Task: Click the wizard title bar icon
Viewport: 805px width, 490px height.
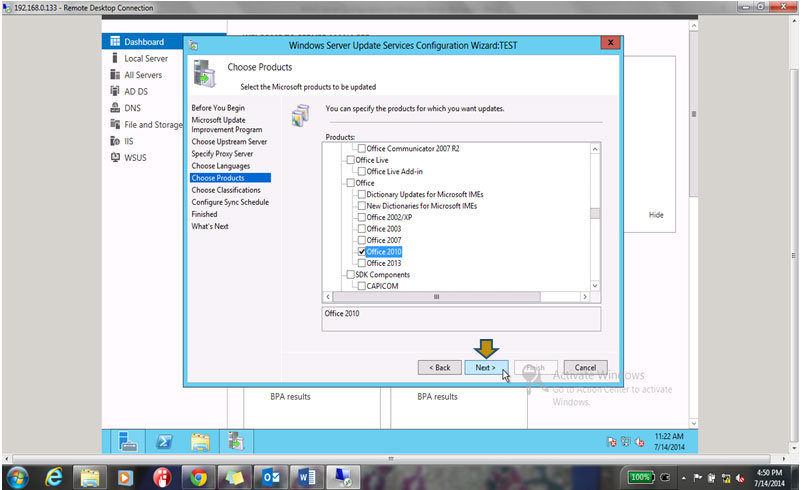Action: [x=193, y=45]
